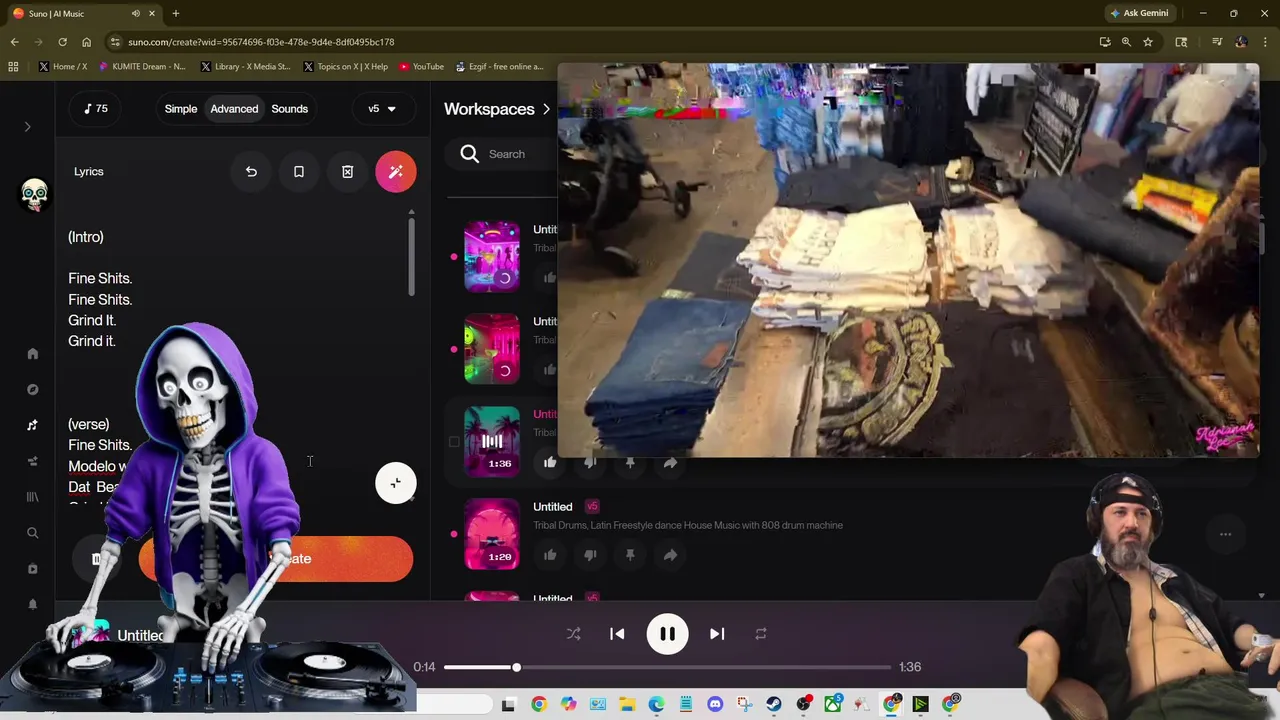Save lyrics with the bookmark icon
Screen dimensions: 1280x720
[298, 172]
